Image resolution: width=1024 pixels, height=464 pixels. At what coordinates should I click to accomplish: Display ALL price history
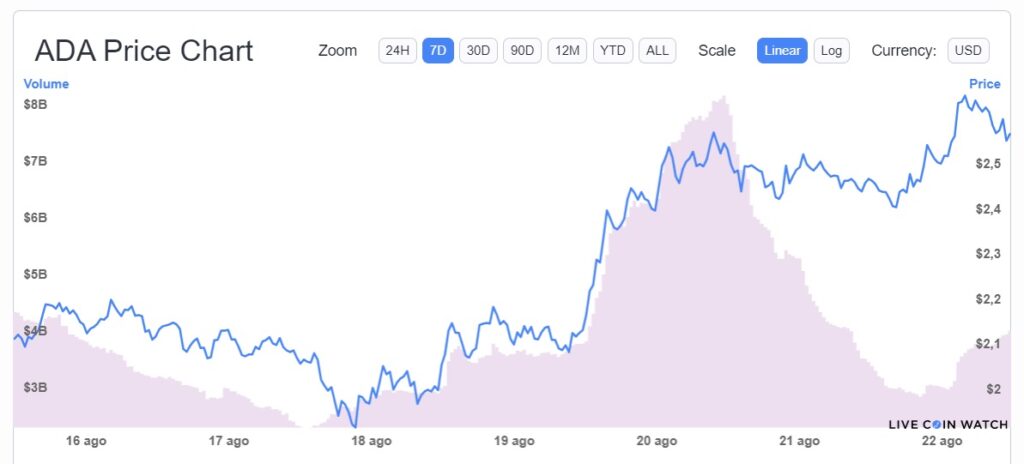(x=657, y=50)
